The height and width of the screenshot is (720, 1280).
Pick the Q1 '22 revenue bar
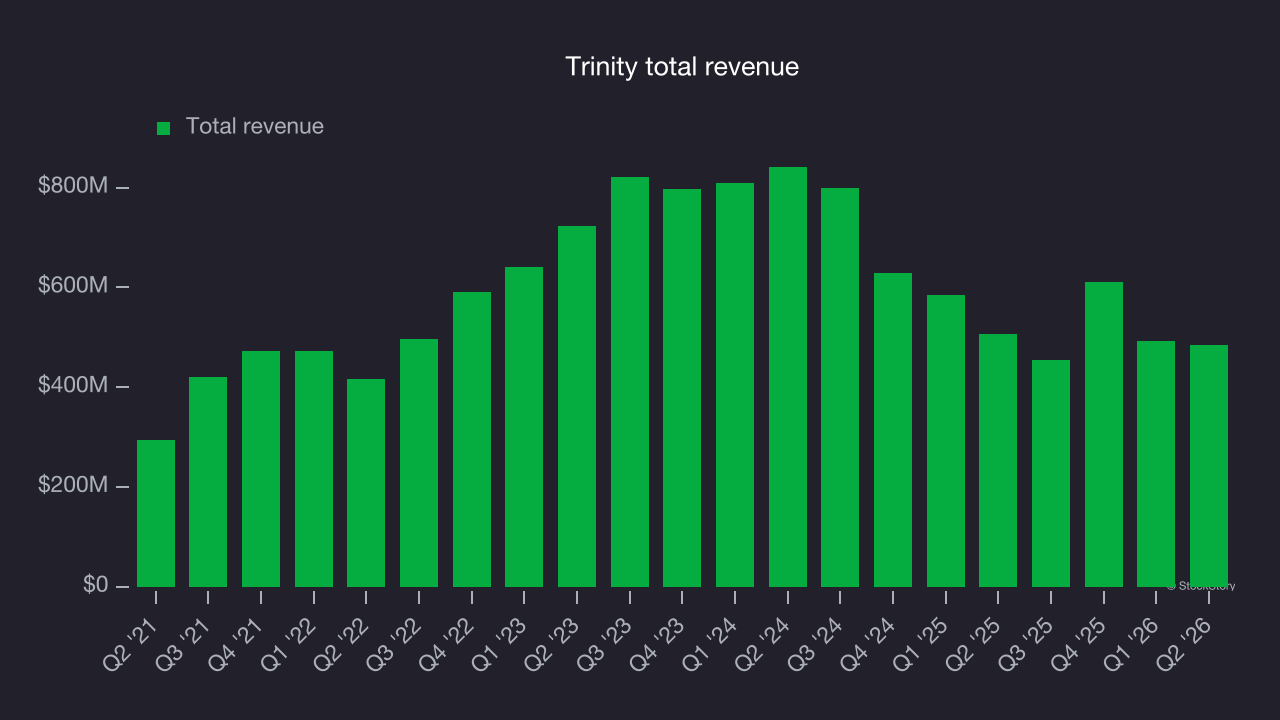314,469
